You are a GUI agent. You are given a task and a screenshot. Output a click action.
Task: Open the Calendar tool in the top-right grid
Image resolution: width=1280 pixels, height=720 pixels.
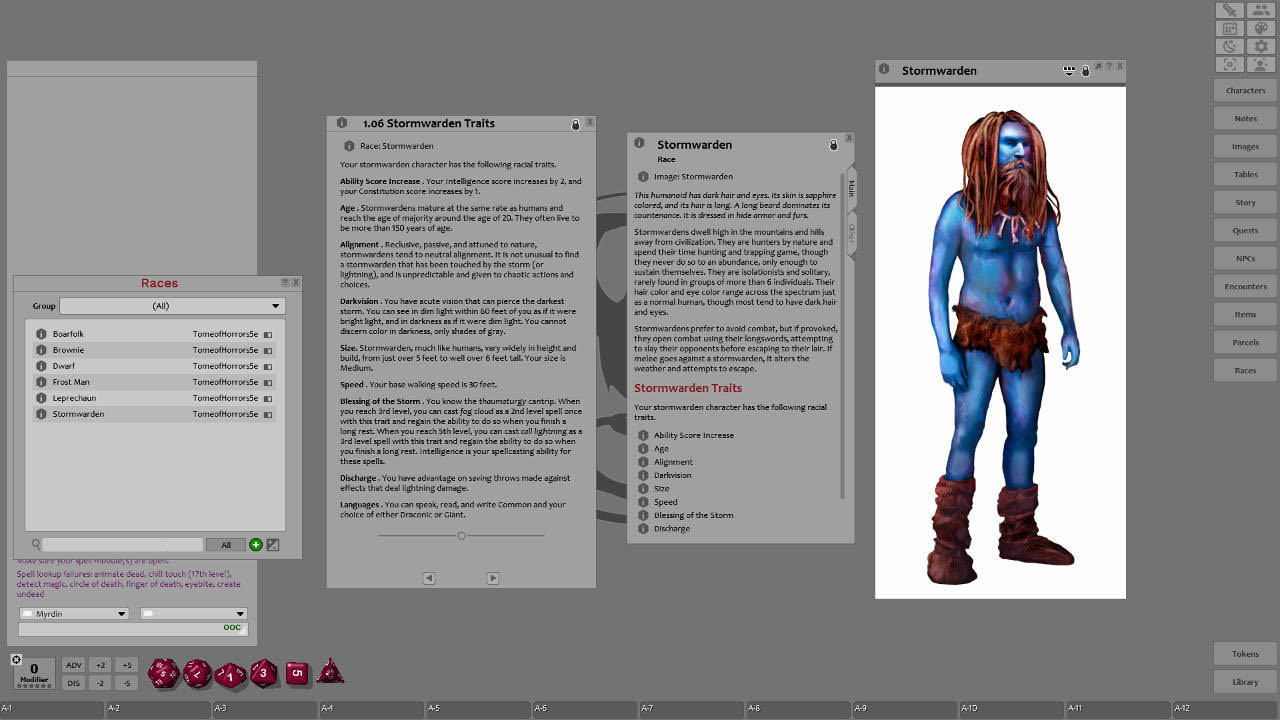1230,27
